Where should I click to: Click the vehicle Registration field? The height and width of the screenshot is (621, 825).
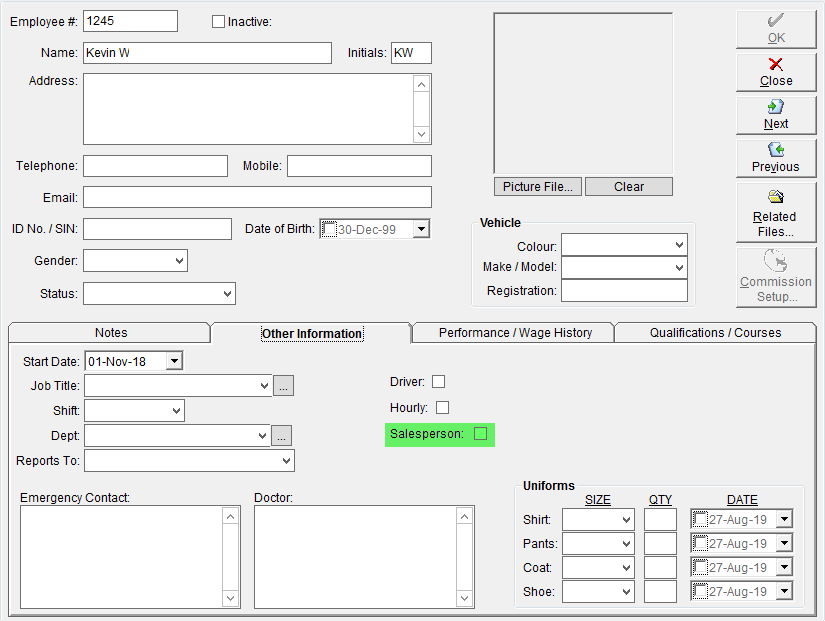click(625, 291)
